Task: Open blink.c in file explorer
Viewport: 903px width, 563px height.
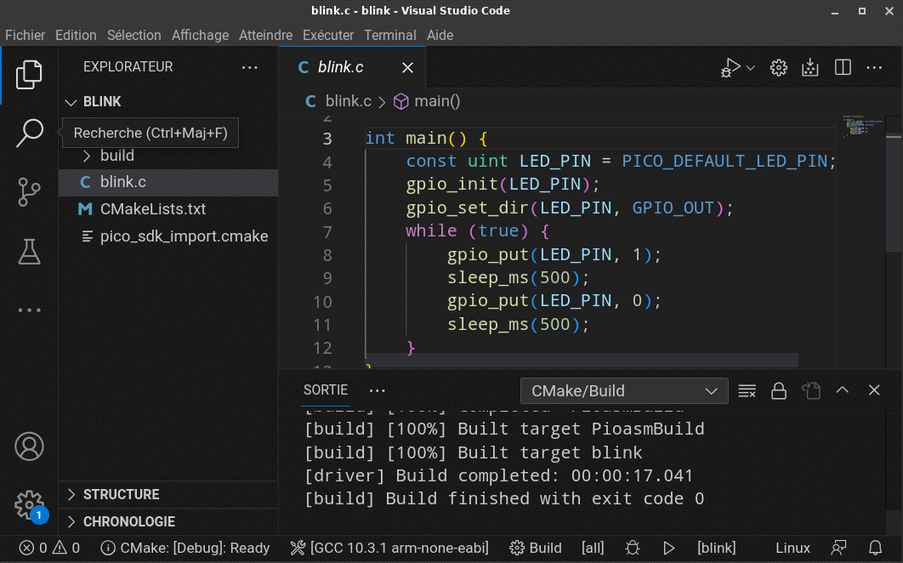Action: coord(168,182)
